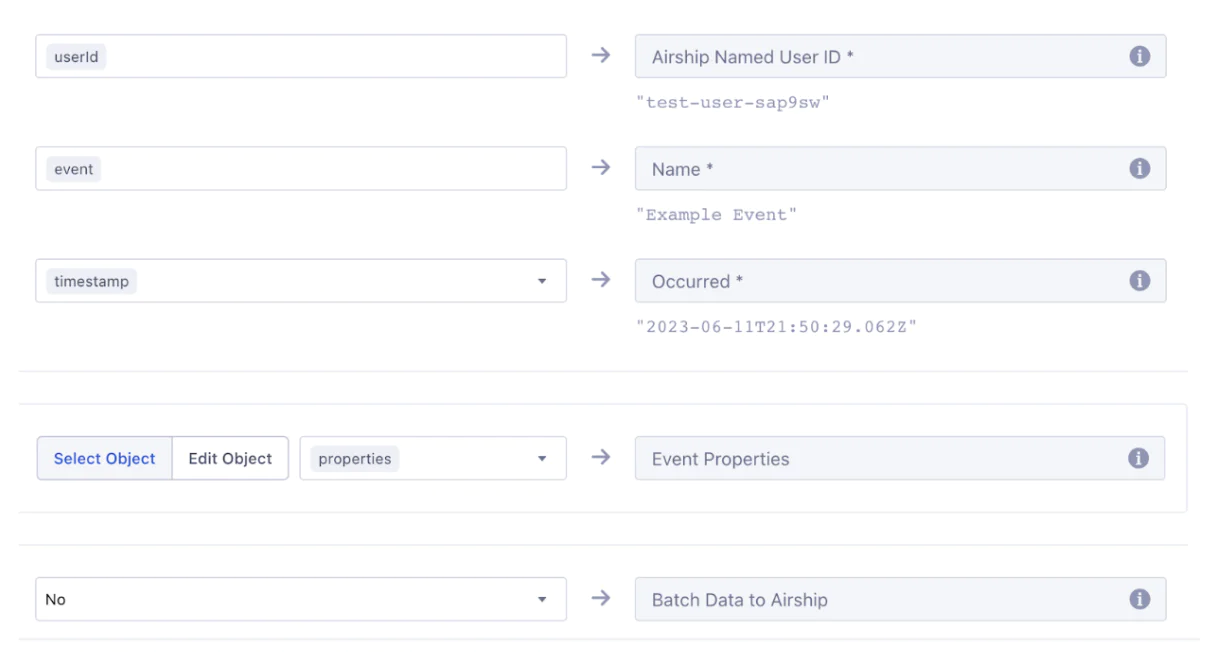Switch to Select Object mode
The width and height of the screenshot is (1226, 652).
[105, 458]
